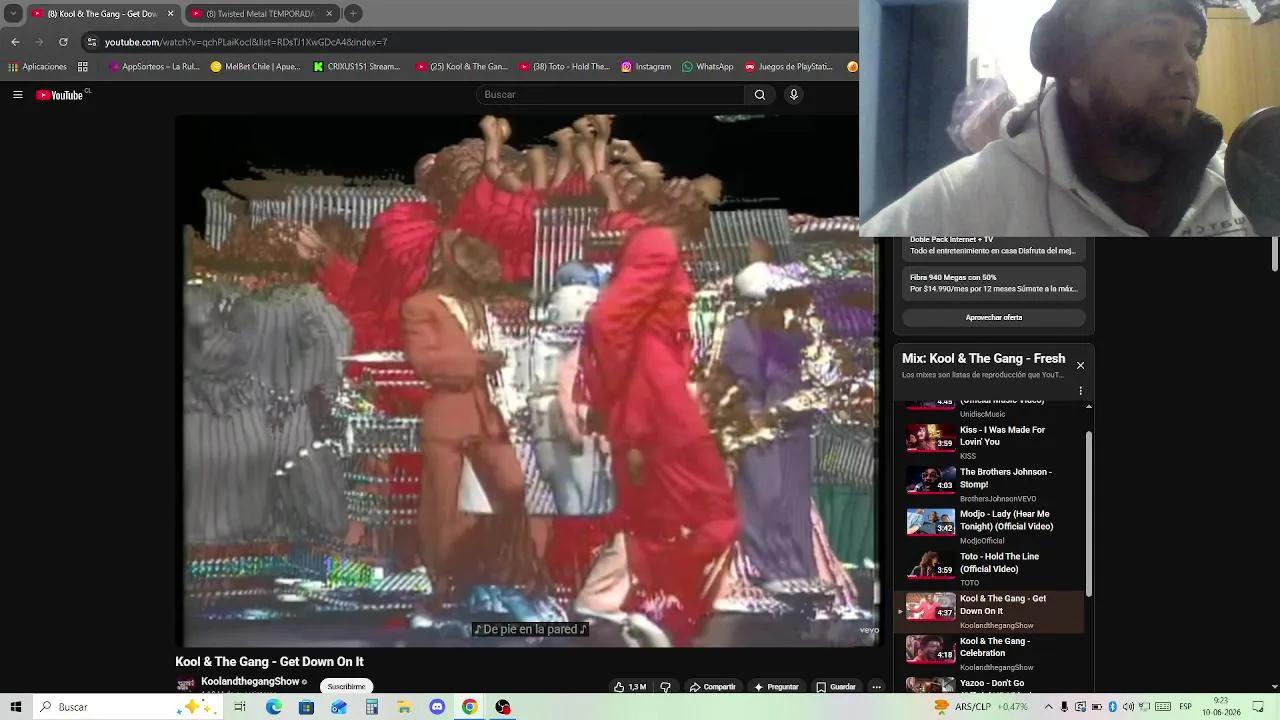The image size is (1280, 720).
Task: Open the KoolandthegangShow channel avatar
Action: 185,685
